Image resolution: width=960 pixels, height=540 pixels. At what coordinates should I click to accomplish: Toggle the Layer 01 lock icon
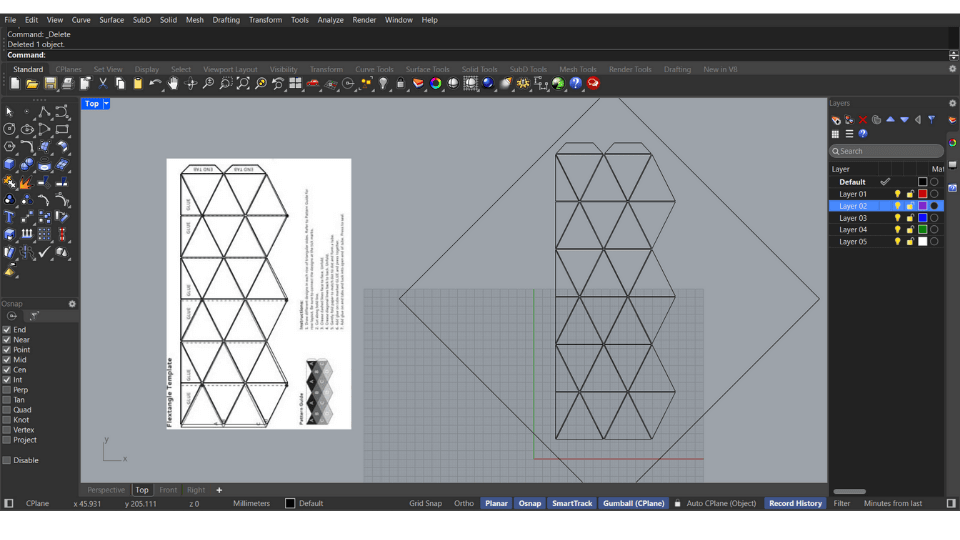(x=910, y=194)
